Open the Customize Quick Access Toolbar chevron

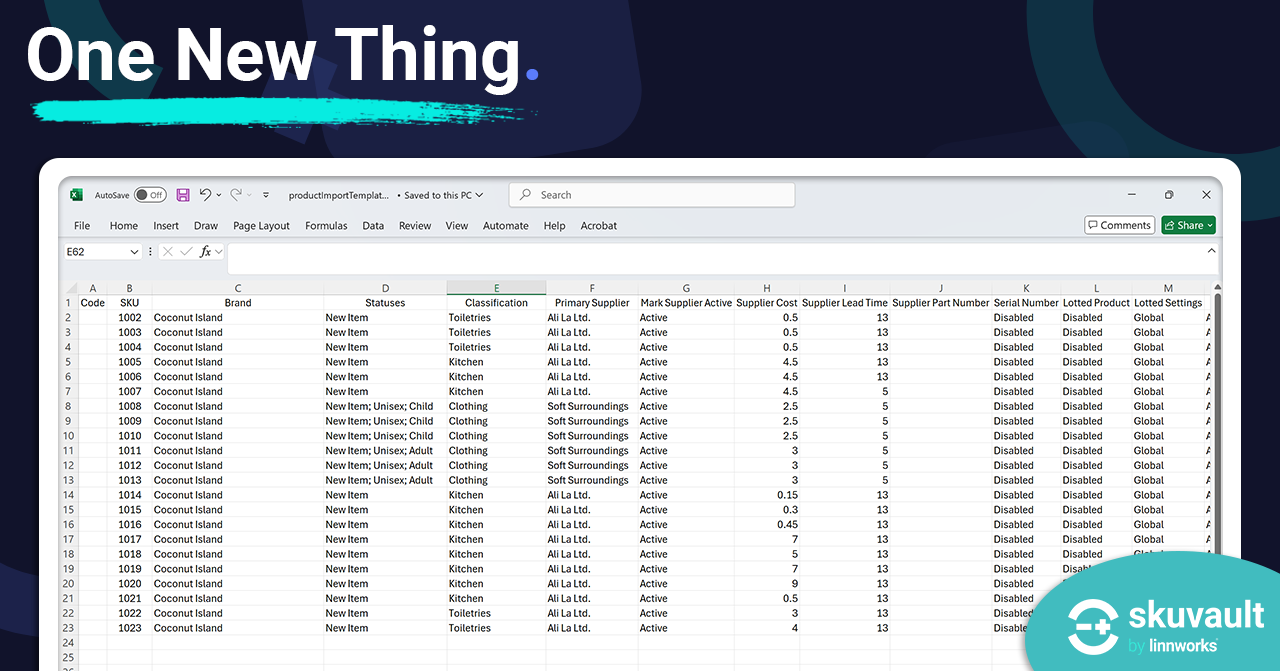coord(265,195)
